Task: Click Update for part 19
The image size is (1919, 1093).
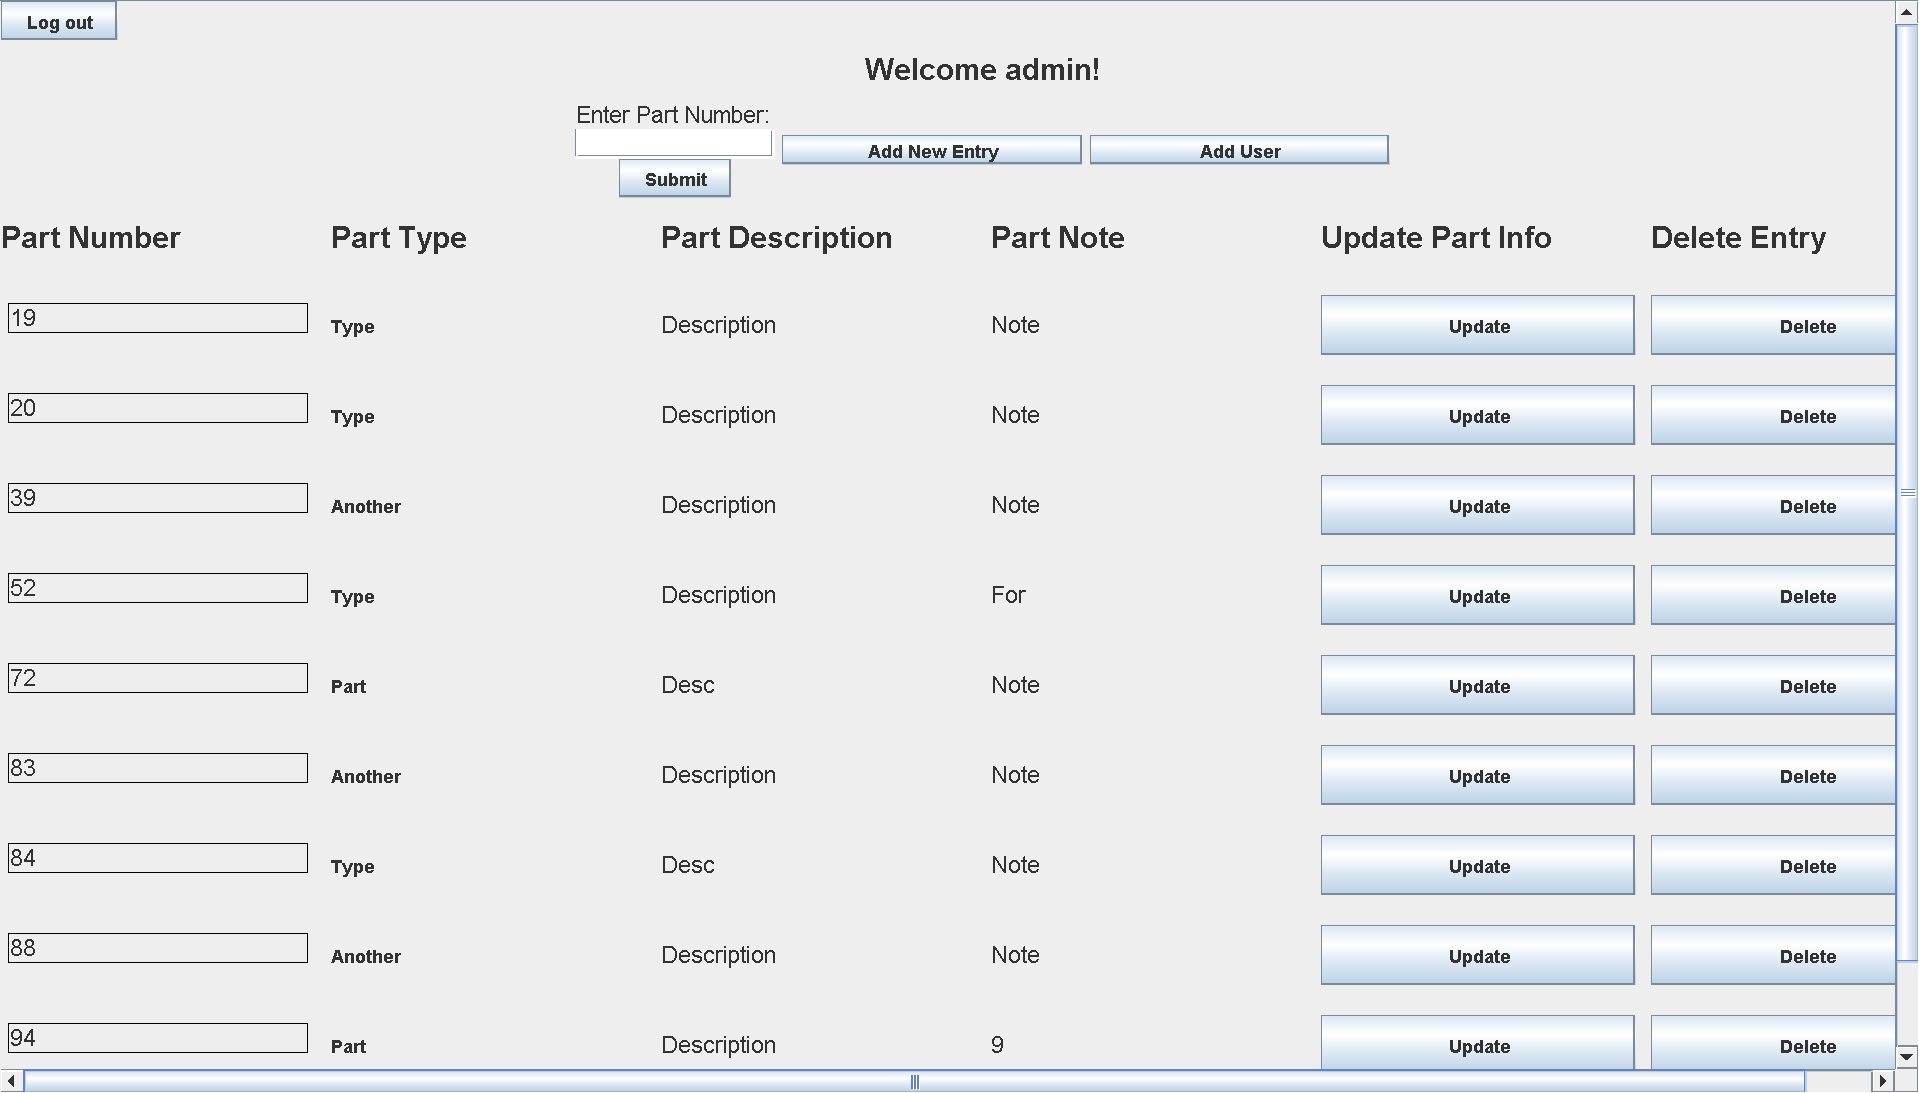Action: [1477, 325]
